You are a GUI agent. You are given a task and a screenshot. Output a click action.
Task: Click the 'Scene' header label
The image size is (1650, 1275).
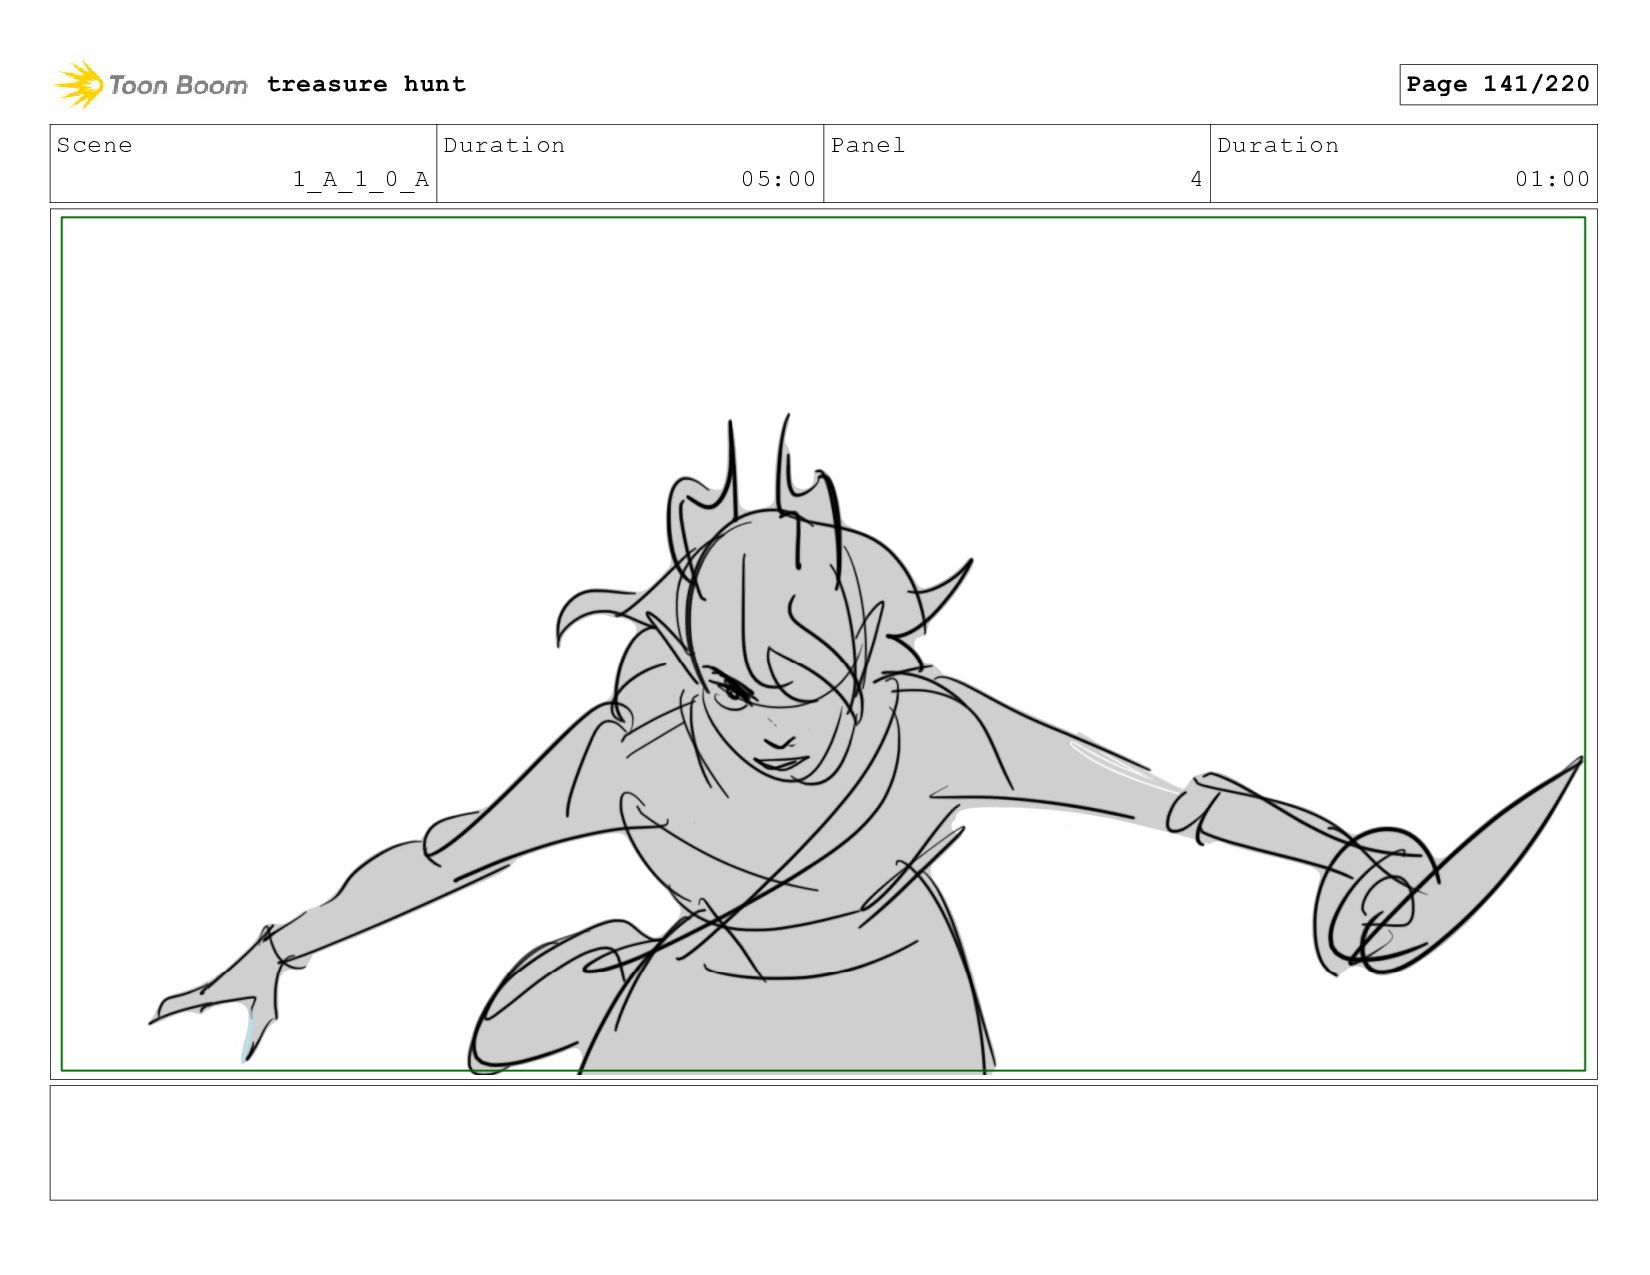tap(94, 145)
